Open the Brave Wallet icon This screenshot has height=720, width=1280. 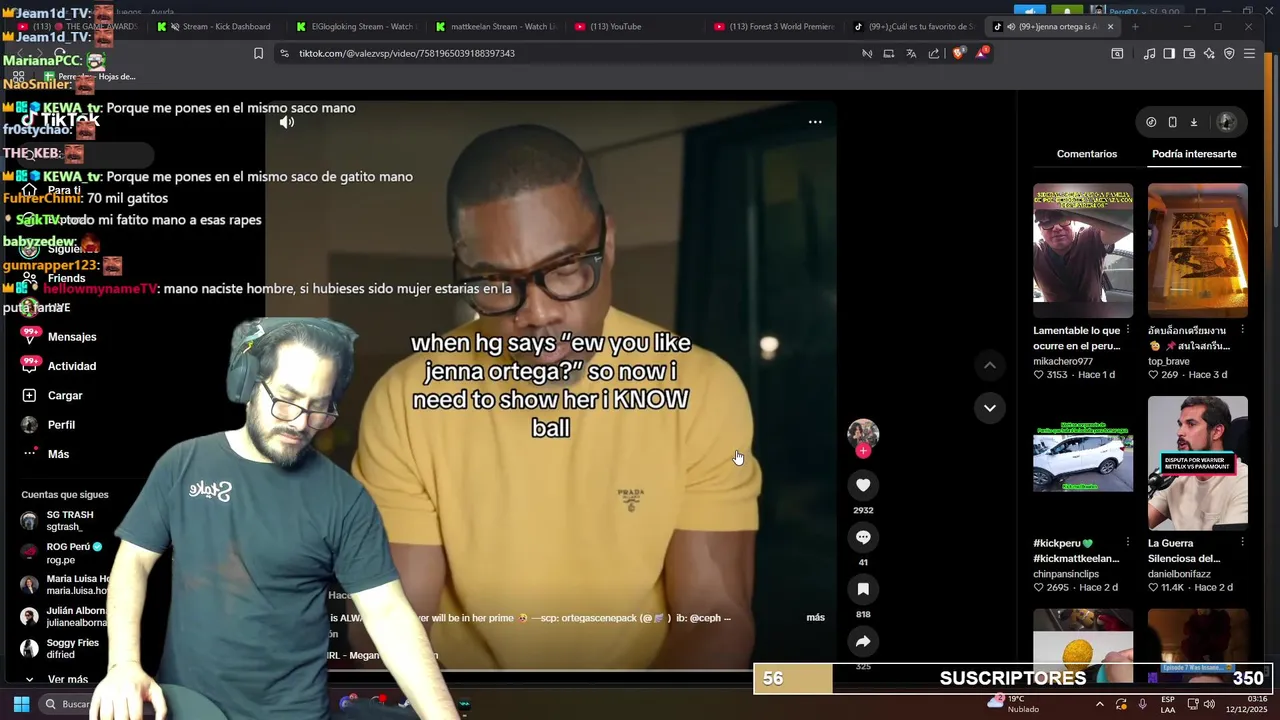click(1189, 53)
